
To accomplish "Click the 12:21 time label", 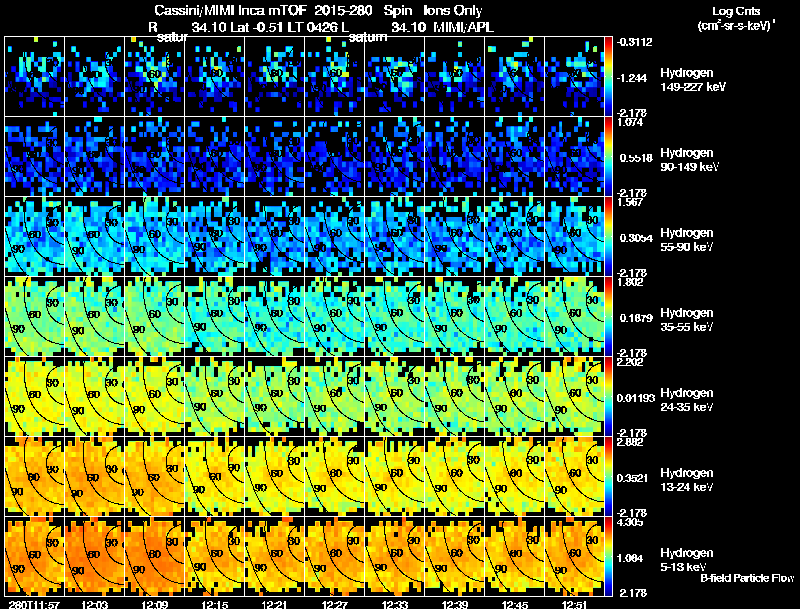I will 274,604.
